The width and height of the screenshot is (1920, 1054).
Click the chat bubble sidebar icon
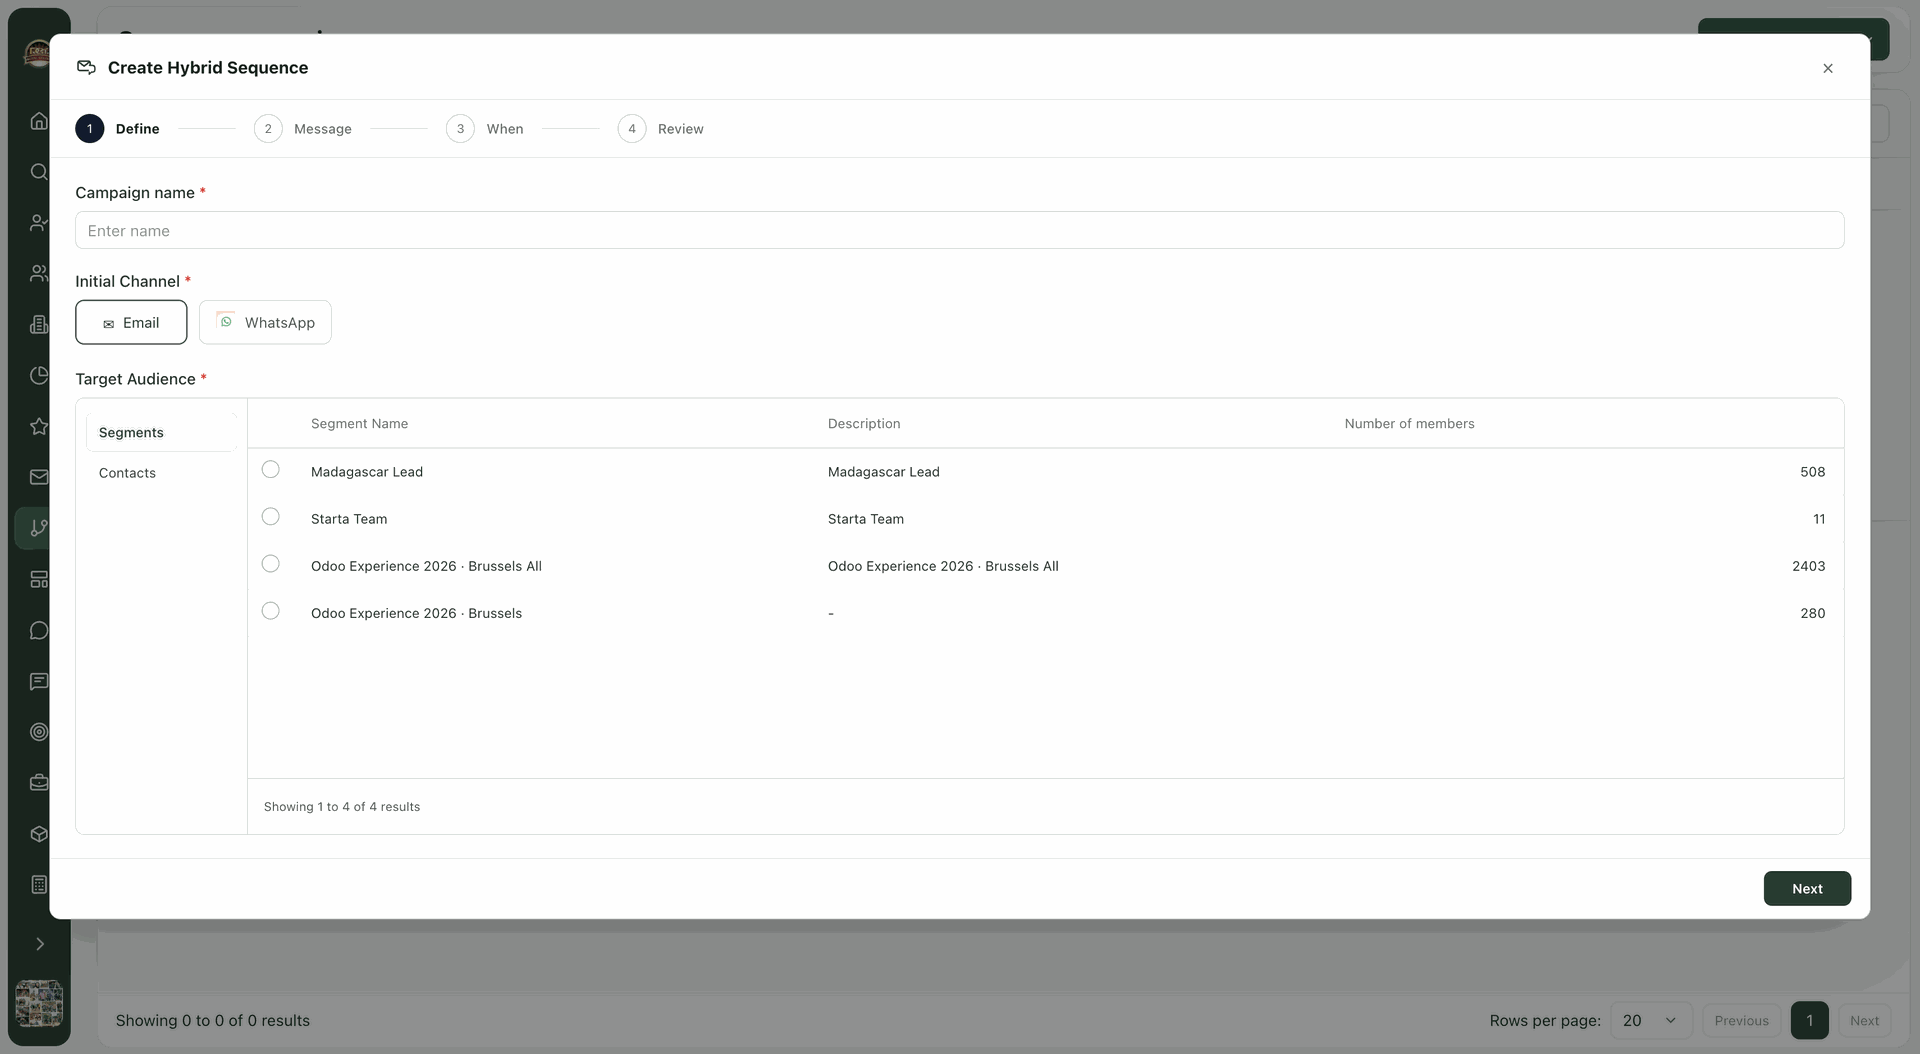tap(39, 630)
